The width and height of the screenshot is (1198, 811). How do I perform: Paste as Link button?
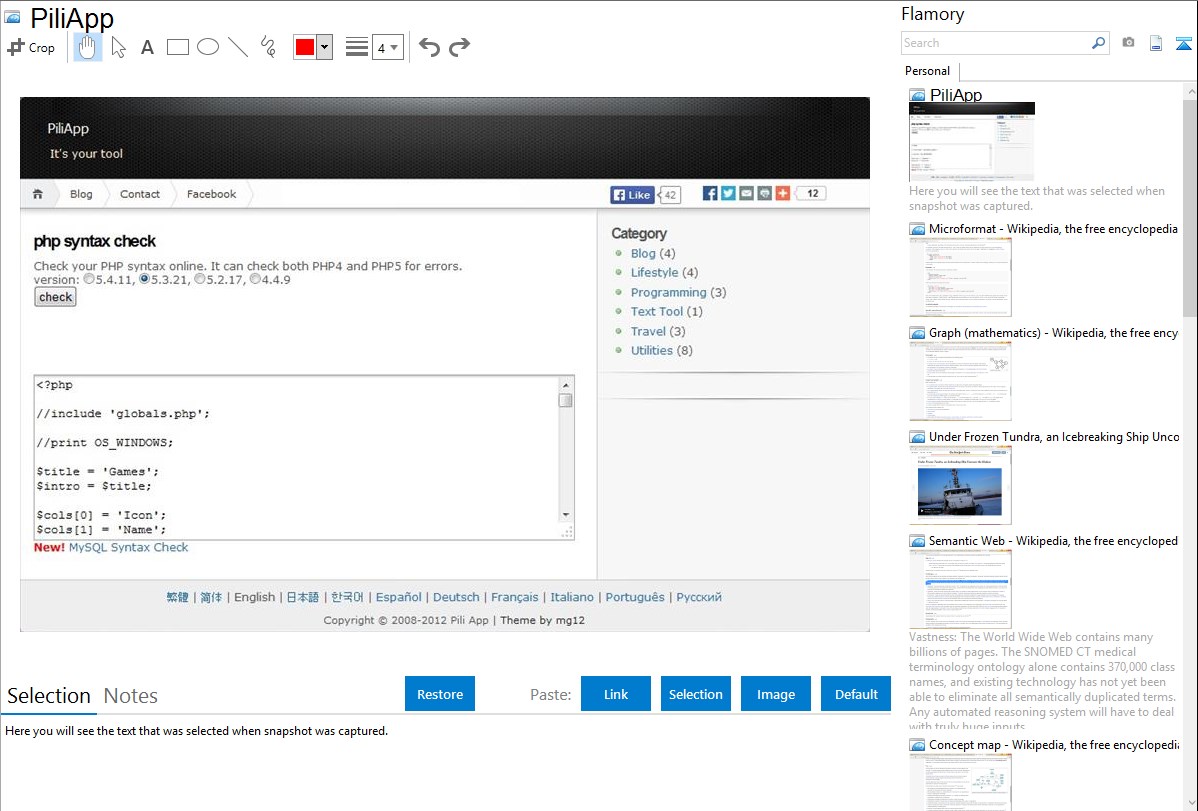[x=616, y=693]
